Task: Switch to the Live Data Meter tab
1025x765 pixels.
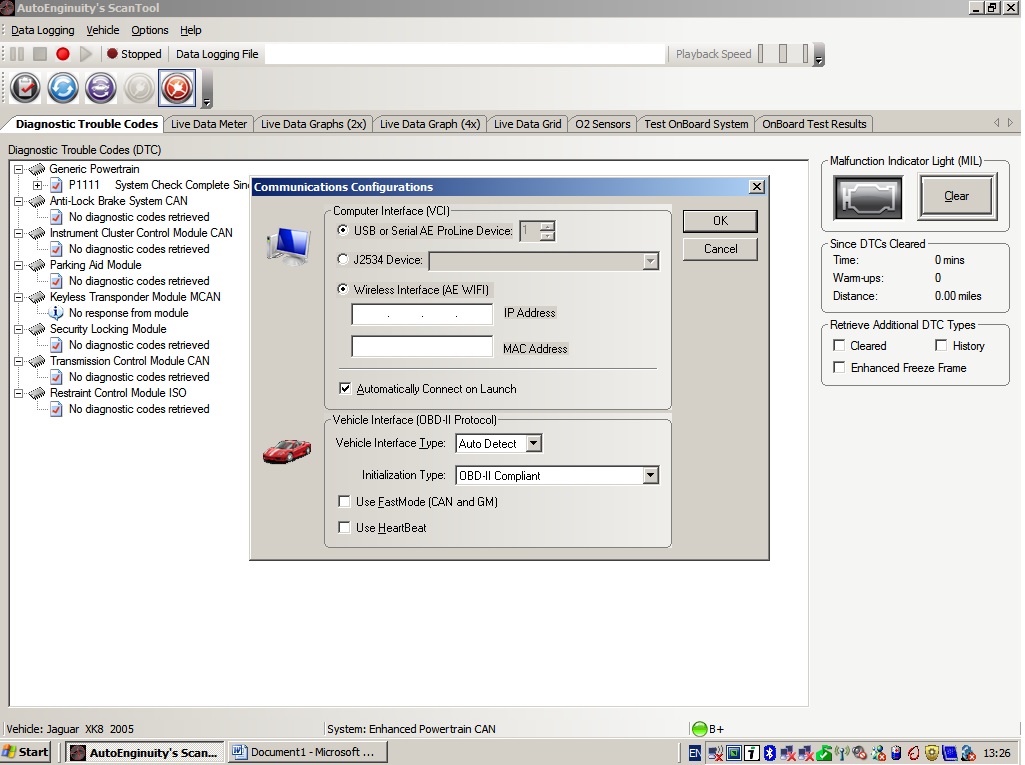Action: pos(209,124)
